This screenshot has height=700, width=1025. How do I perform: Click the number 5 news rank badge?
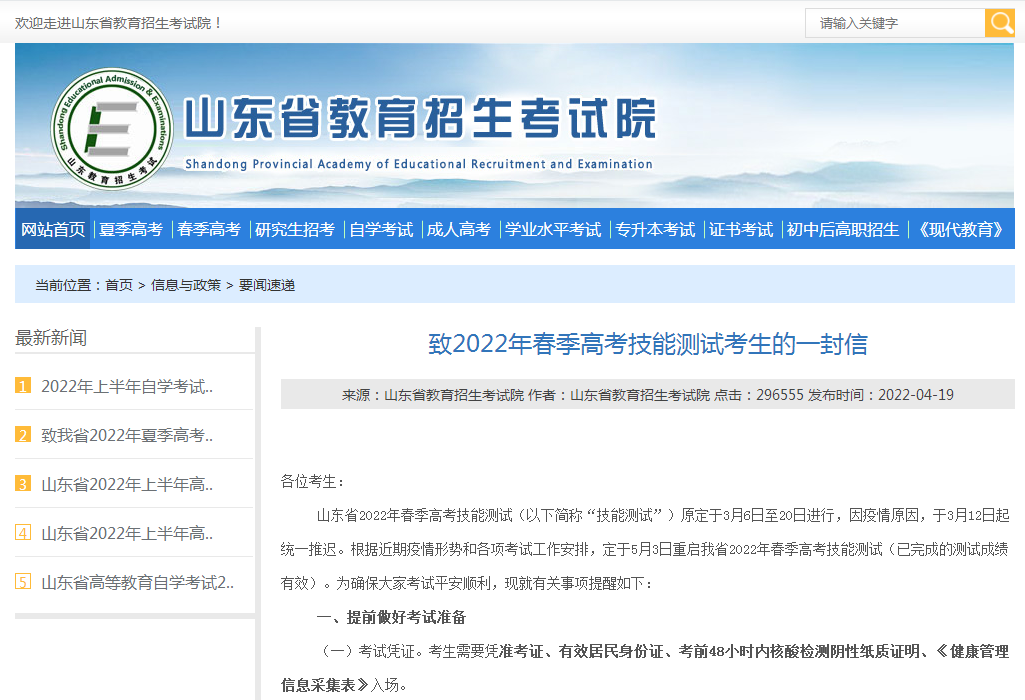click(23, 582)
